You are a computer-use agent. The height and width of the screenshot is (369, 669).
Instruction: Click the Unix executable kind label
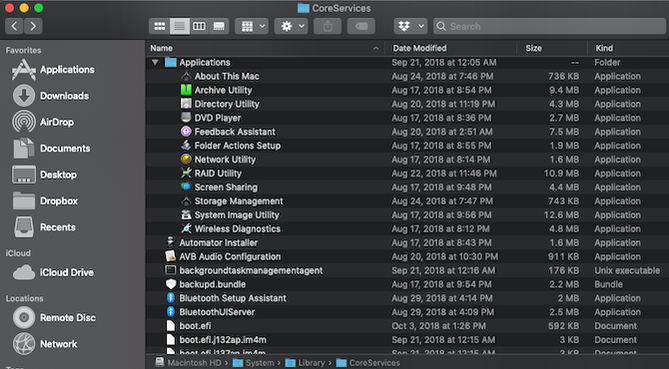pos(627,270)
